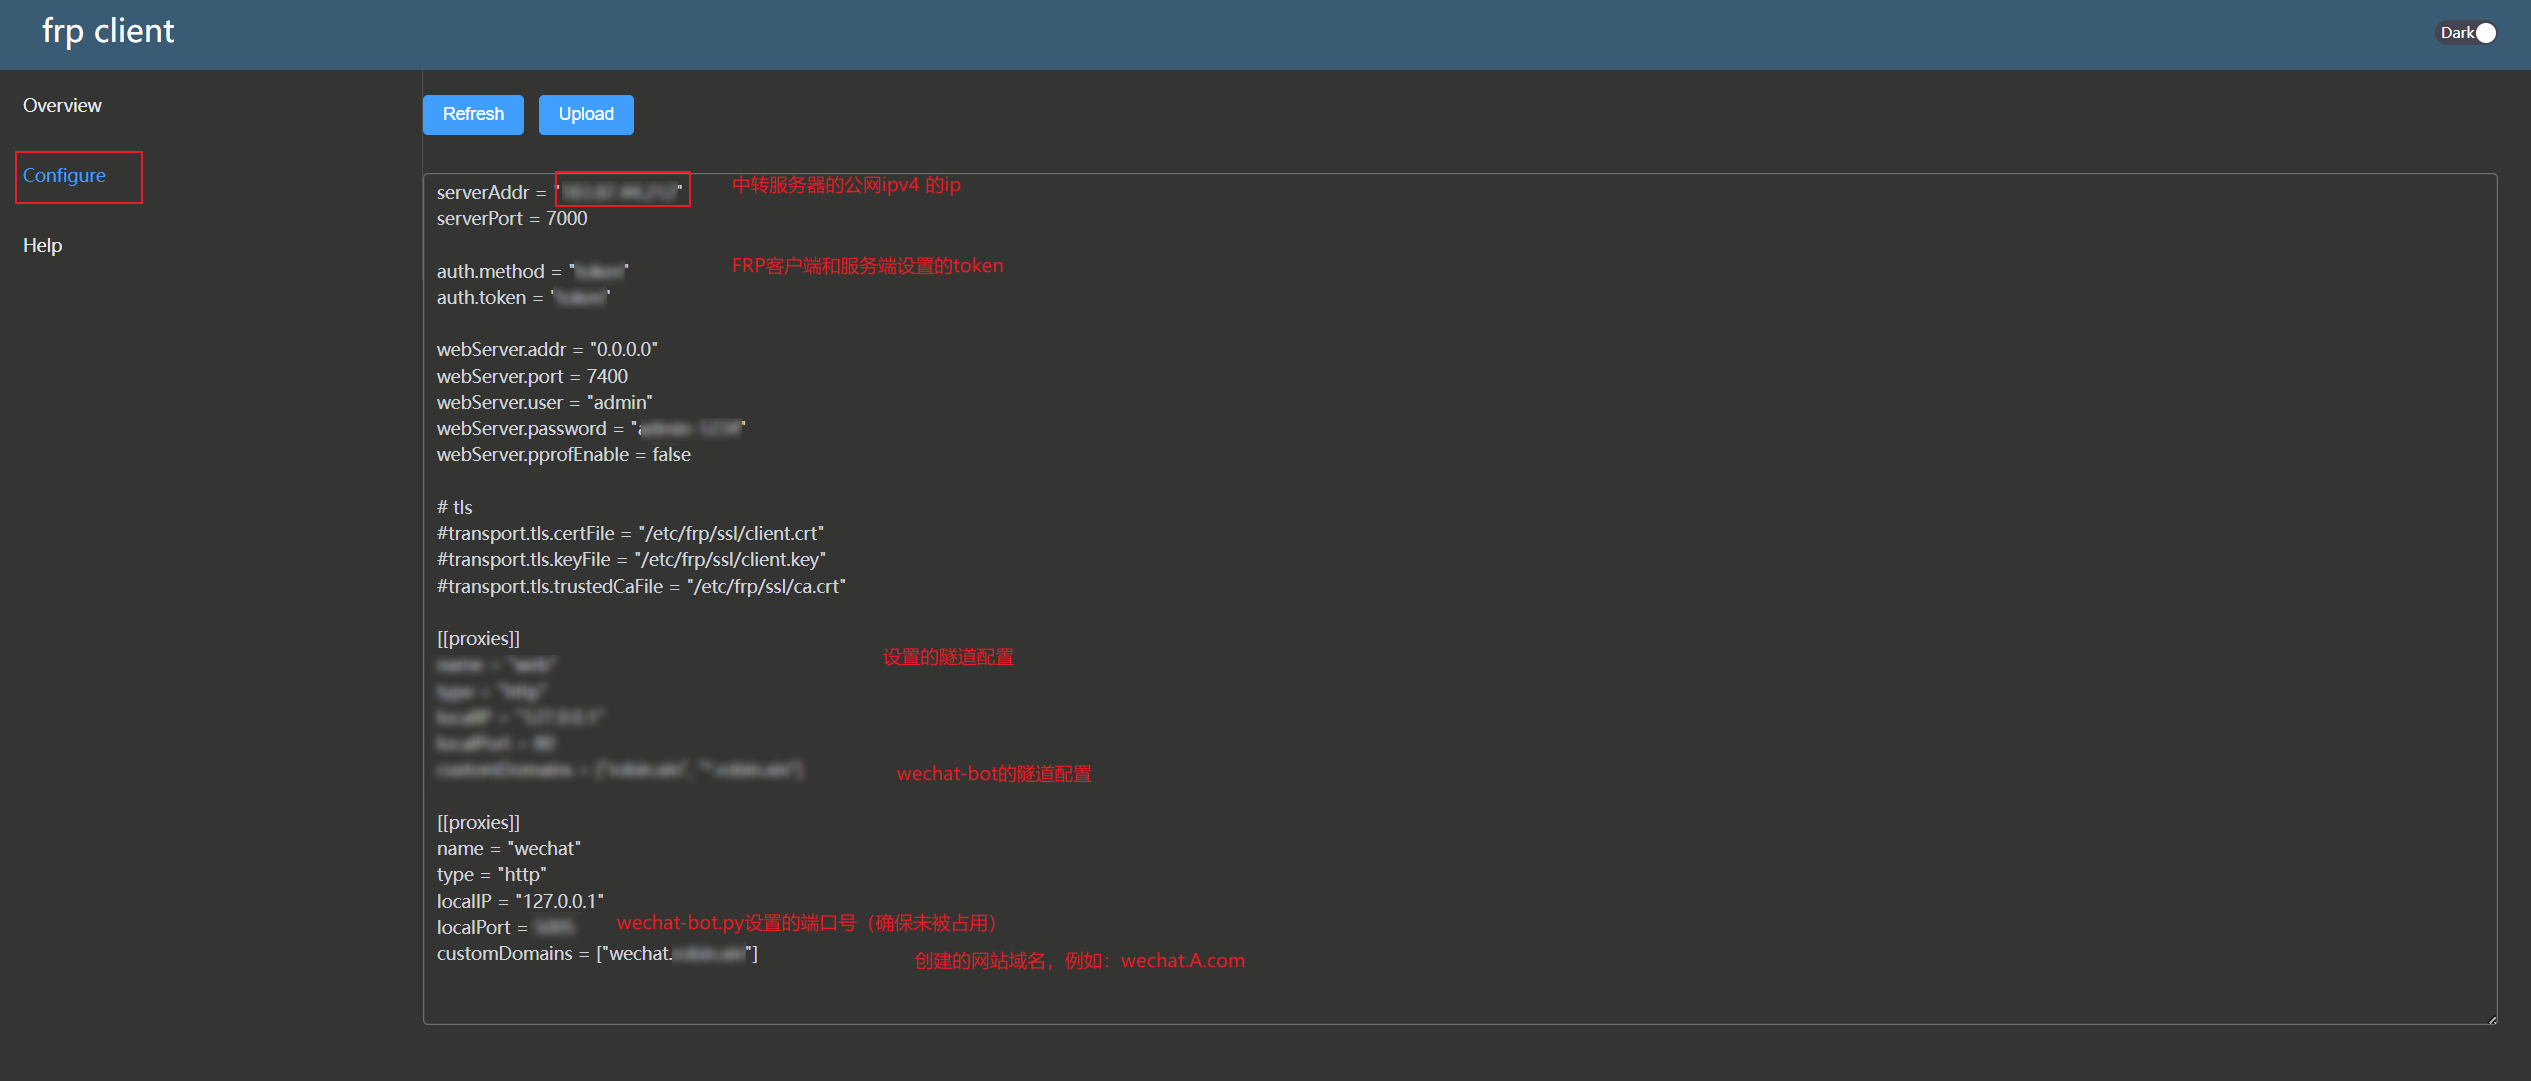The image size is (2531, 1081).
Task: Click the webServer.addr "0.0.0.0" line
Action: (546, 350)
